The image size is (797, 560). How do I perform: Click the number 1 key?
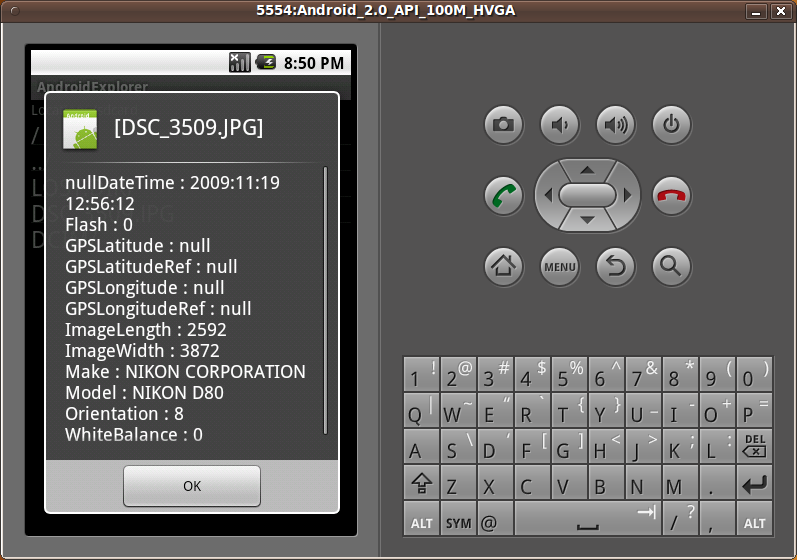click(421, 375)
